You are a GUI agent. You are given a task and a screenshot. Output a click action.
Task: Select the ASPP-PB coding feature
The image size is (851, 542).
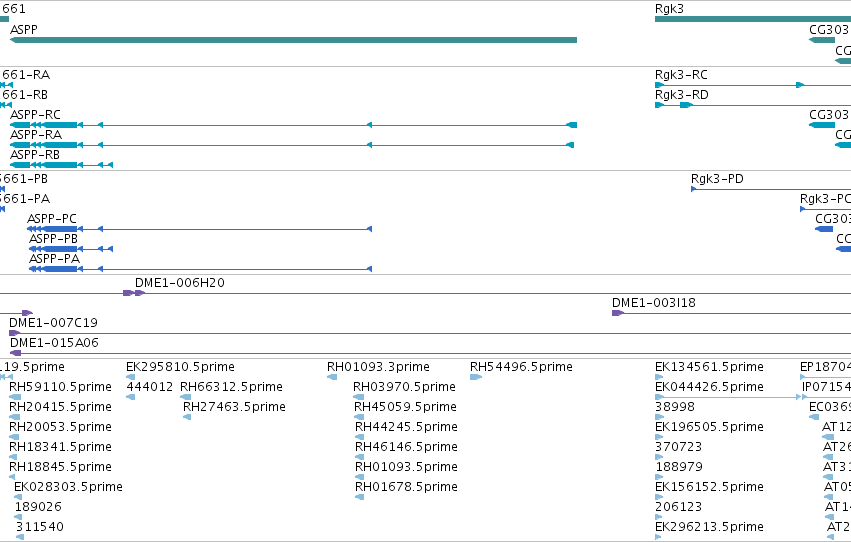pos(71,249)
